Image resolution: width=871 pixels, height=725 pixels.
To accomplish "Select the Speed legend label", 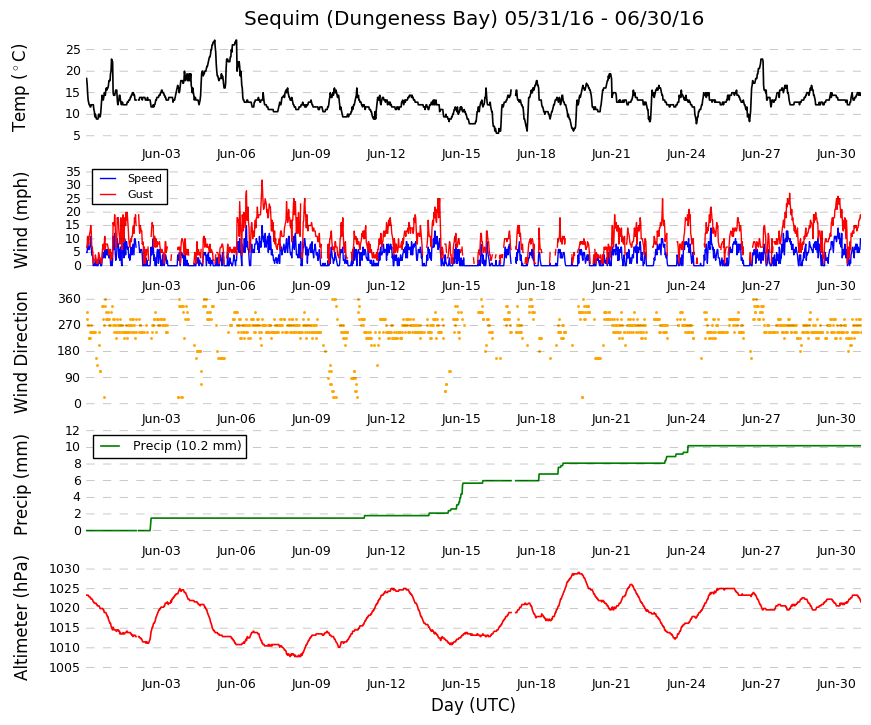I will coord(144,178).
